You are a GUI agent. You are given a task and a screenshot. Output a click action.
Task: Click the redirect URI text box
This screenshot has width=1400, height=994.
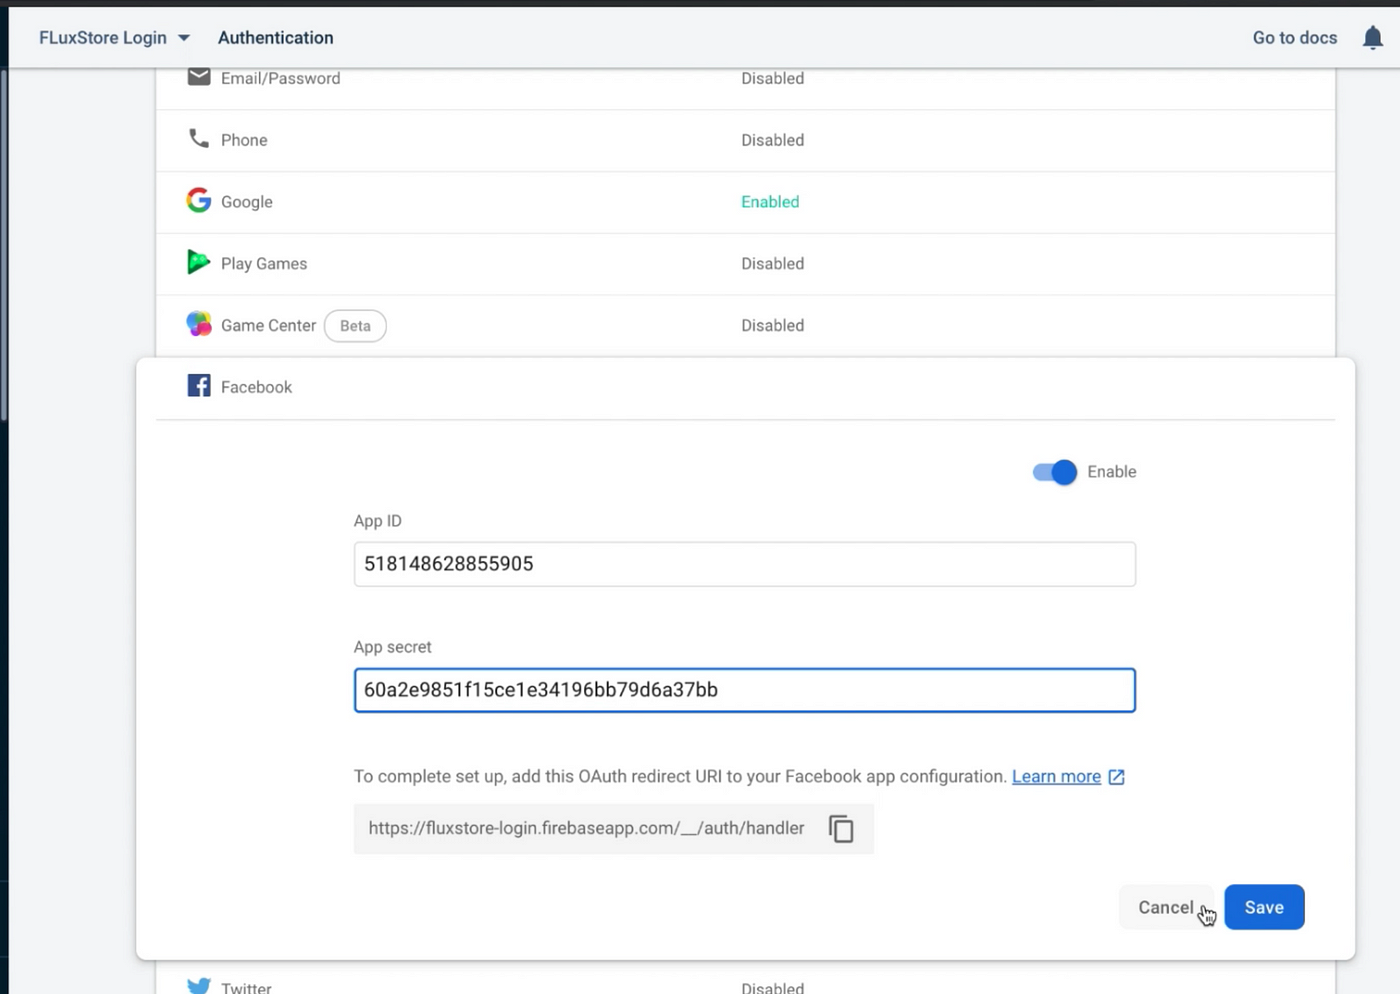(x=614, y=829)
